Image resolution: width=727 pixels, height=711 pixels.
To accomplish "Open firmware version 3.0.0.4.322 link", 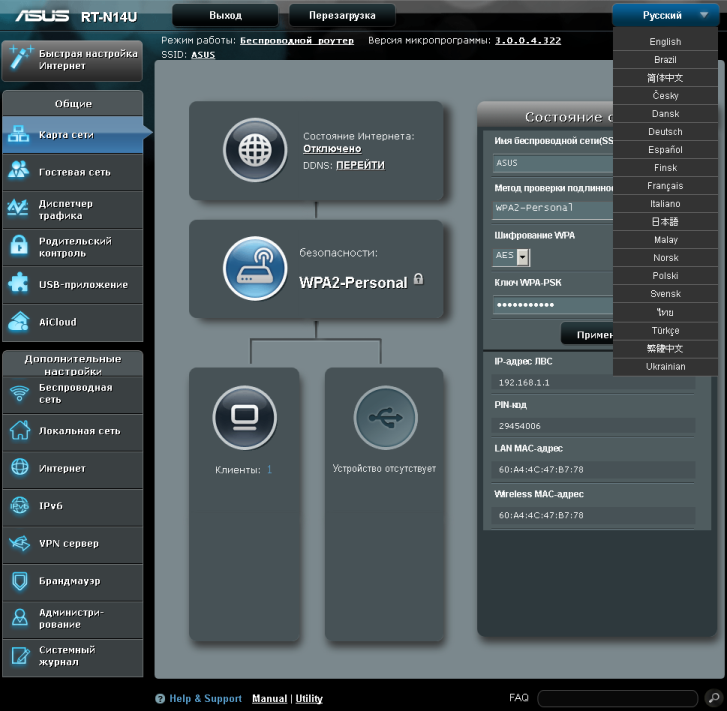I will 528,41.
